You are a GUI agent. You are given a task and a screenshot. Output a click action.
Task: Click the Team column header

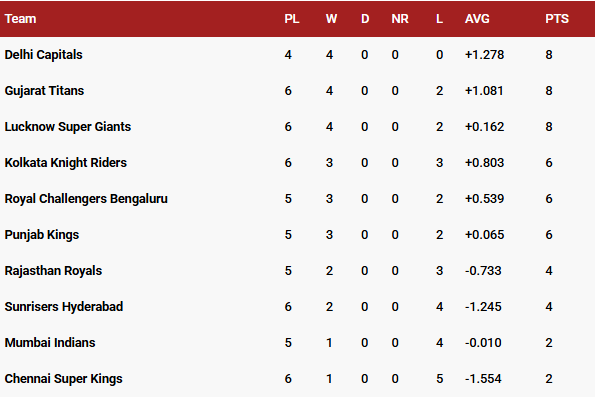[x=20, y=19]
